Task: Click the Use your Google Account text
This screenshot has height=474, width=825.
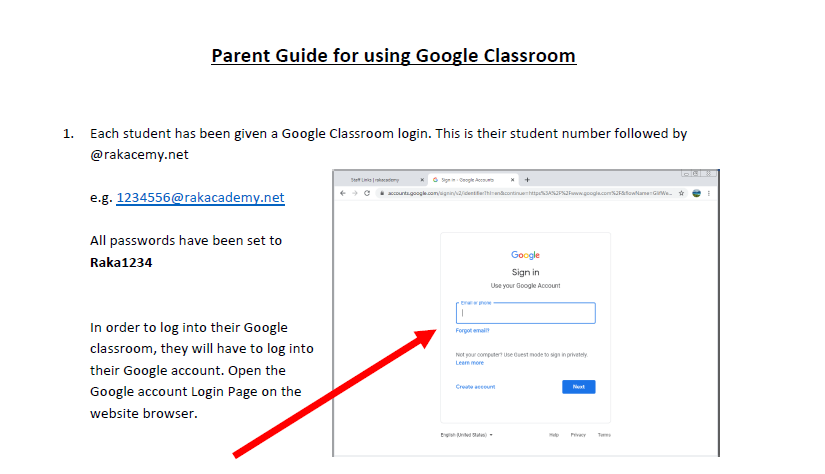Action: pos(526,286)
